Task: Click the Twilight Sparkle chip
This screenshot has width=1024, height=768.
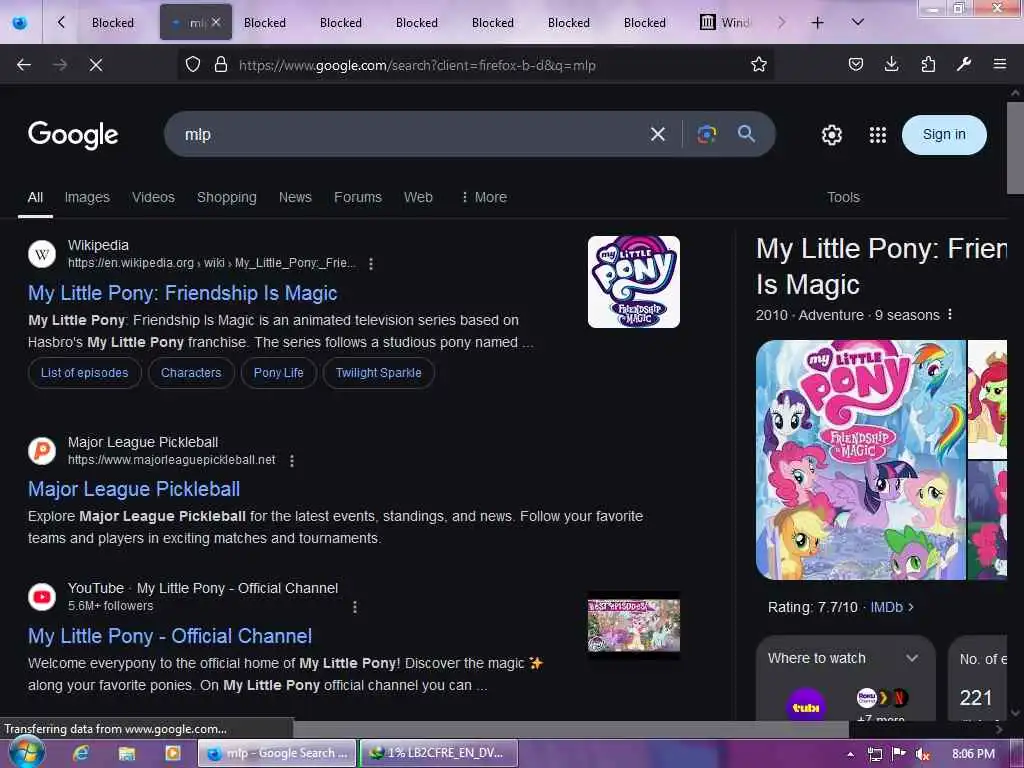Action: pos(379,373)
